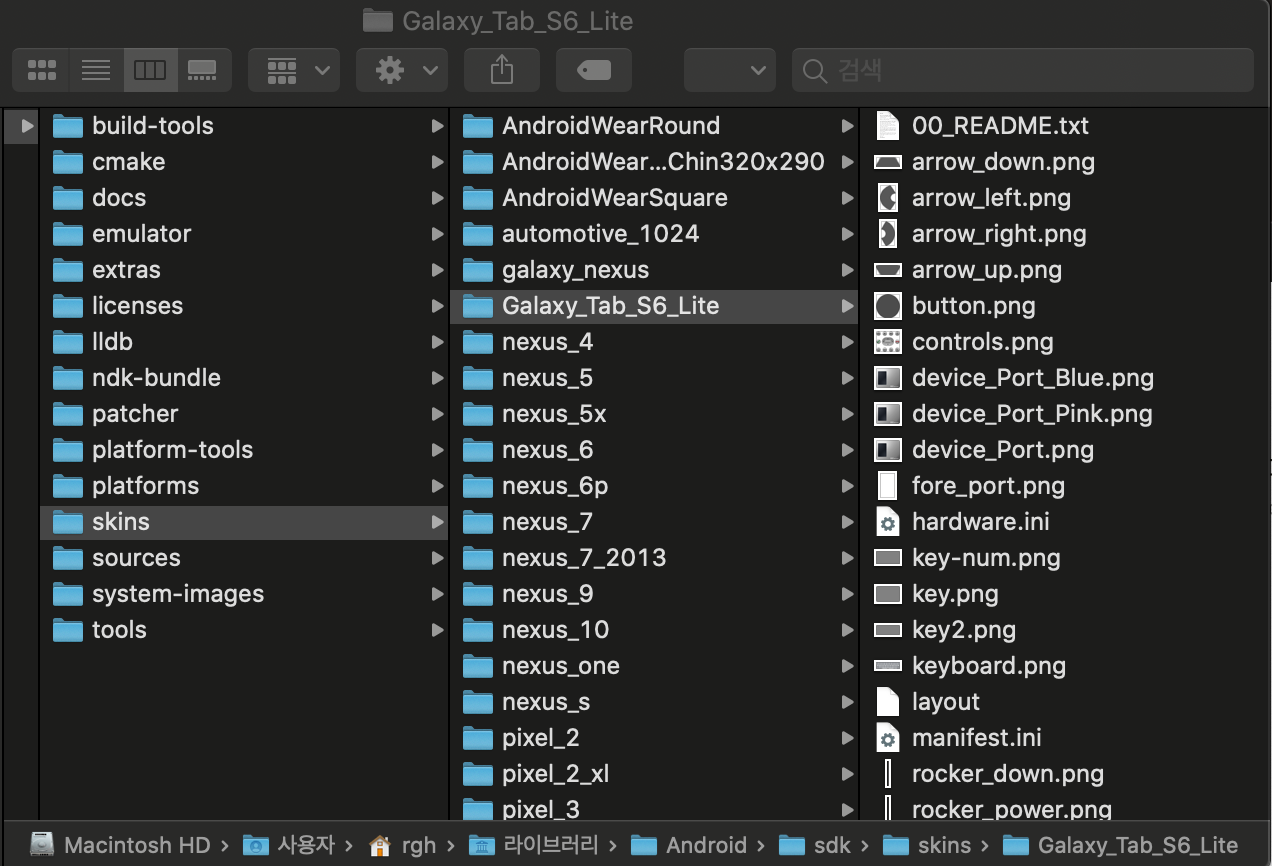
Task: Click the tools folder icon
Action: tap(68, 630)
